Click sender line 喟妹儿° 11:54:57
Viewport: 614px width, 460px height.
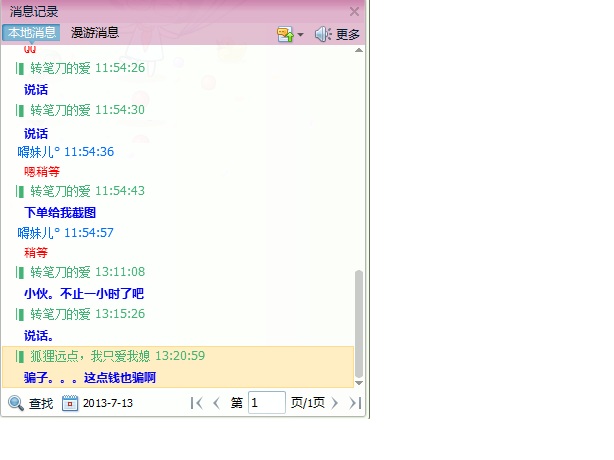click(x=65, y=233)
